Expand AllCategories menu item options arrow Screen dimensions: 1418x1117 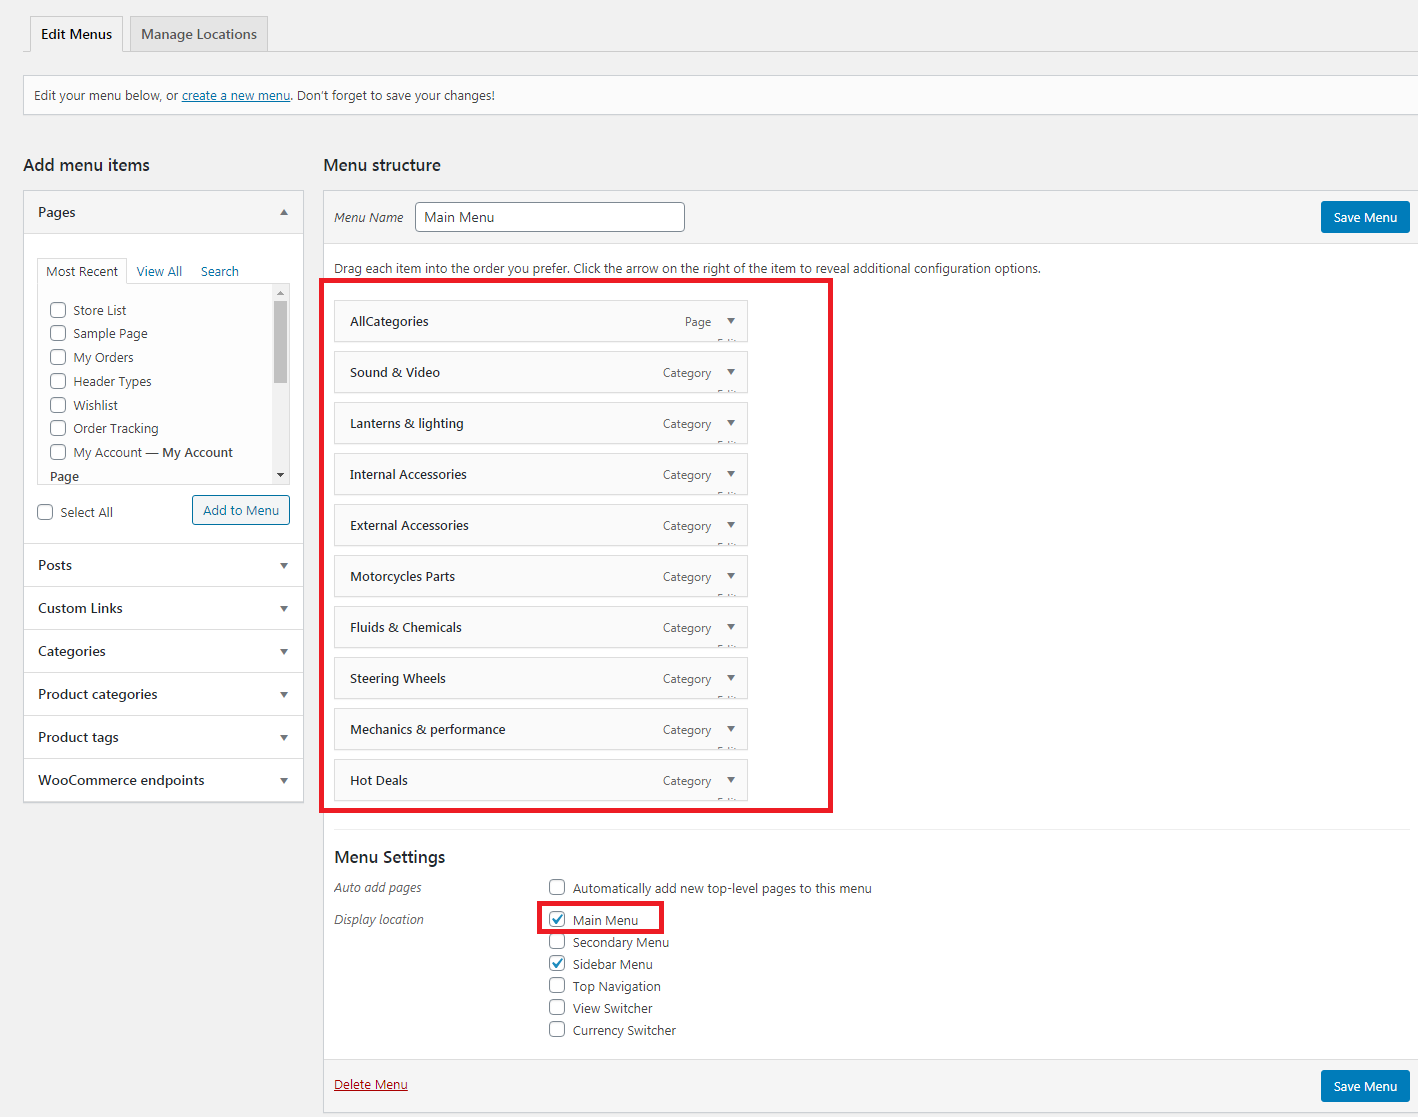tap(731, 321)
